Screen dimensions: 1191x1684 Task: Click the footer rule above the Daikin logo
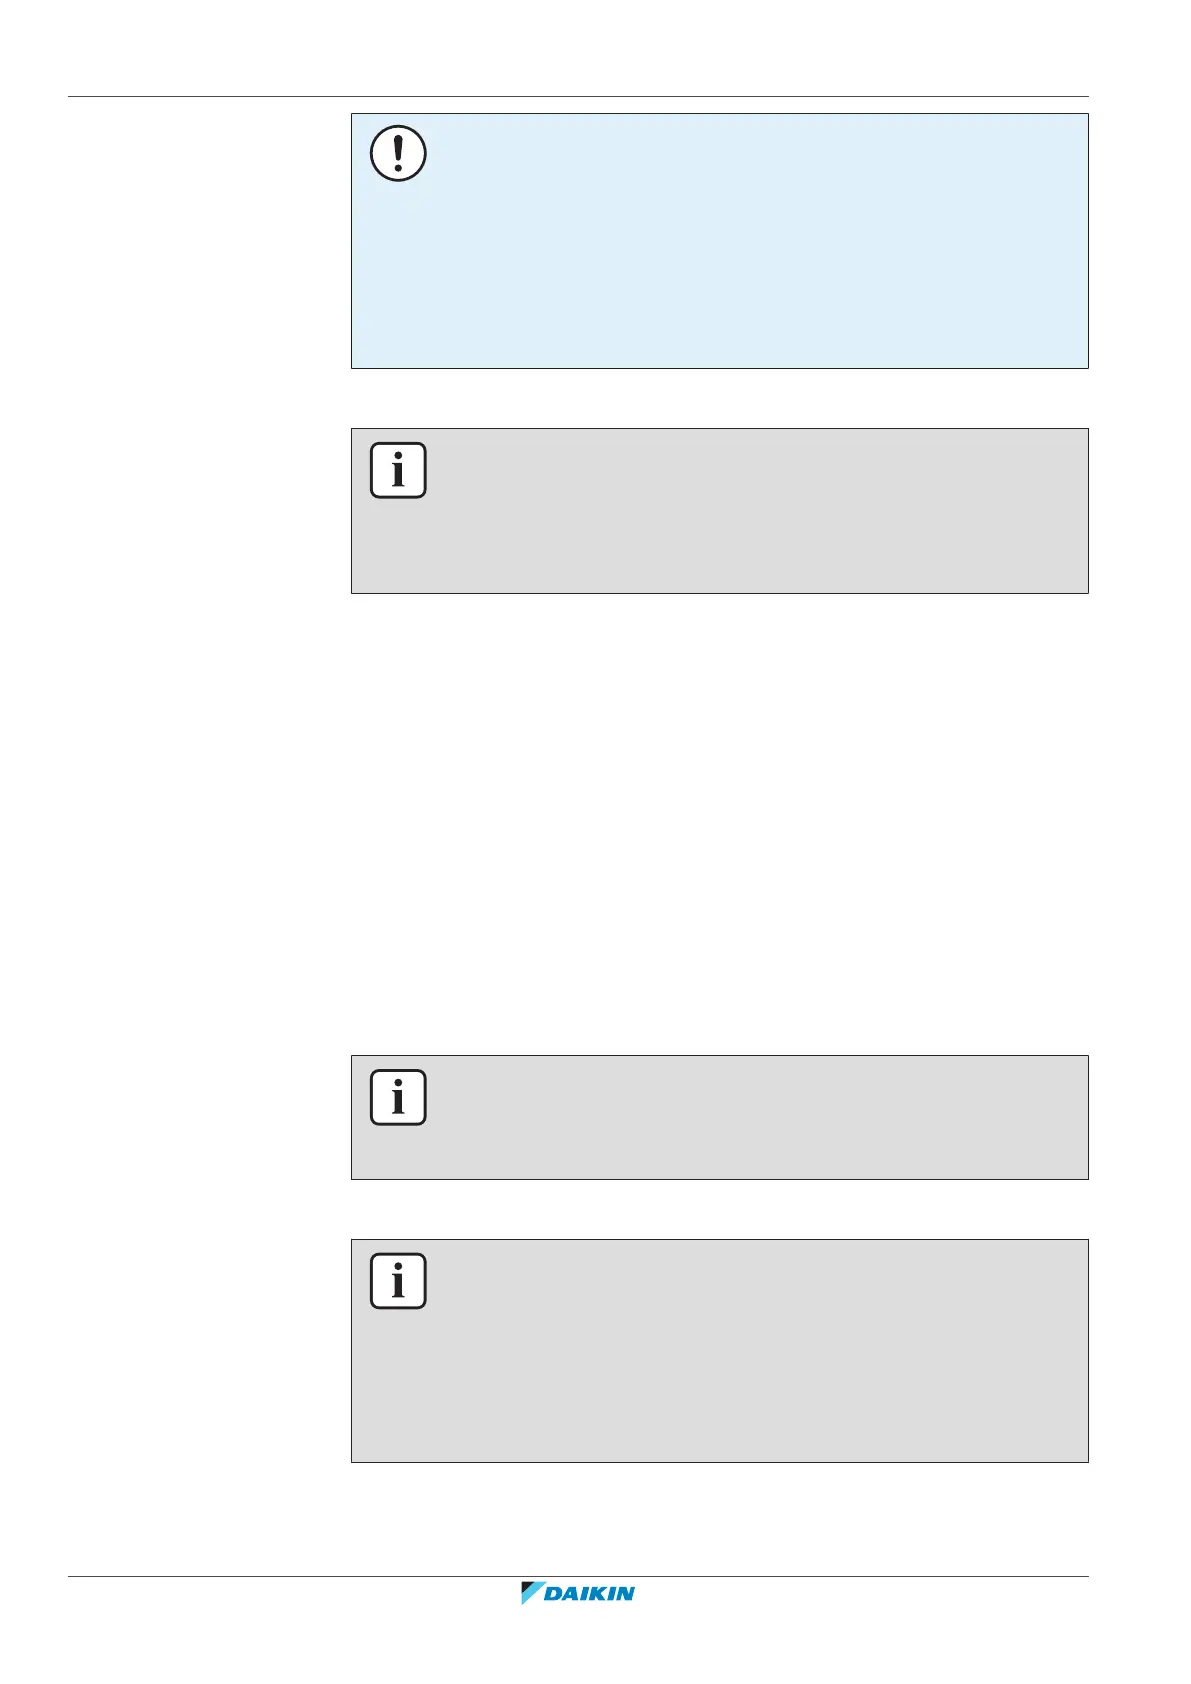click(578, 1577)
